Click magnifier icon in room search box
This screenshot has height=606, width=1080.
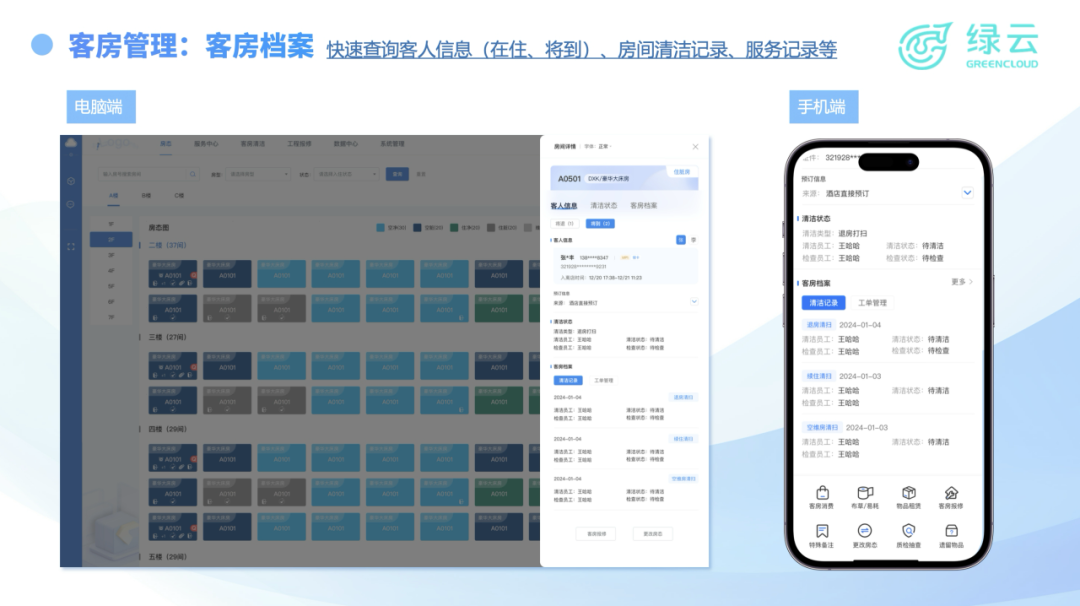pyautogui.click(x=193, y=174)
